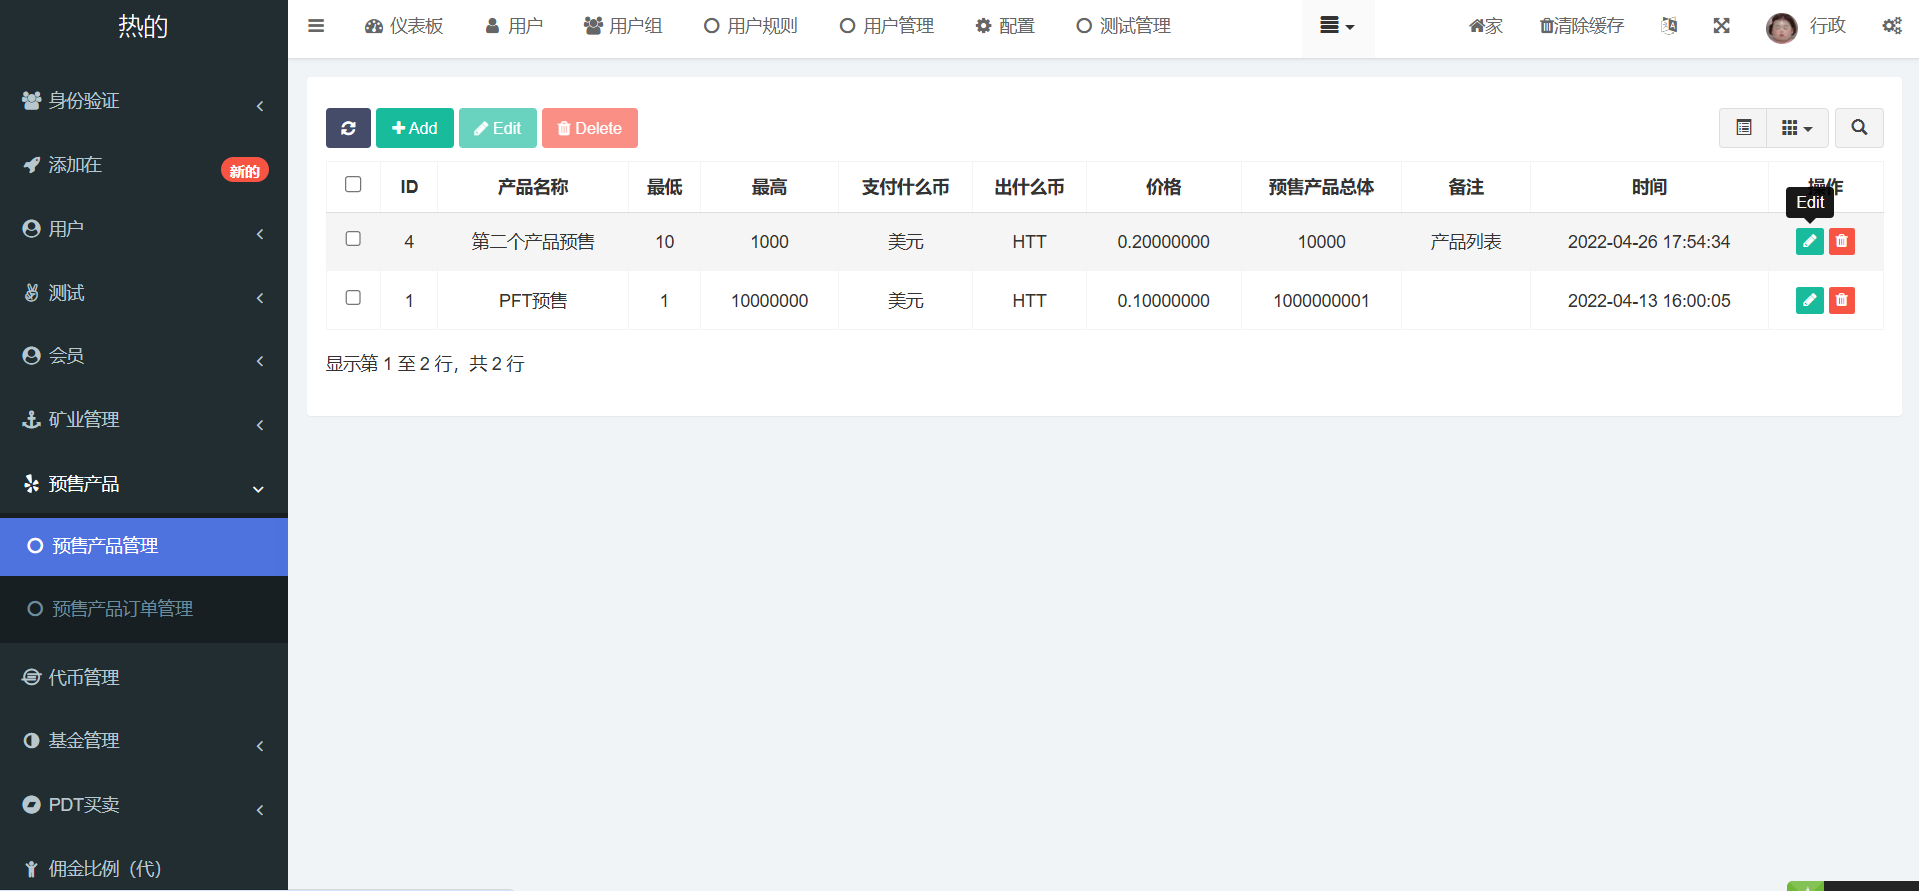Open 预售产品订单管理 in the sidebar
1919x891 pixels.
click(x=122, y=609)
